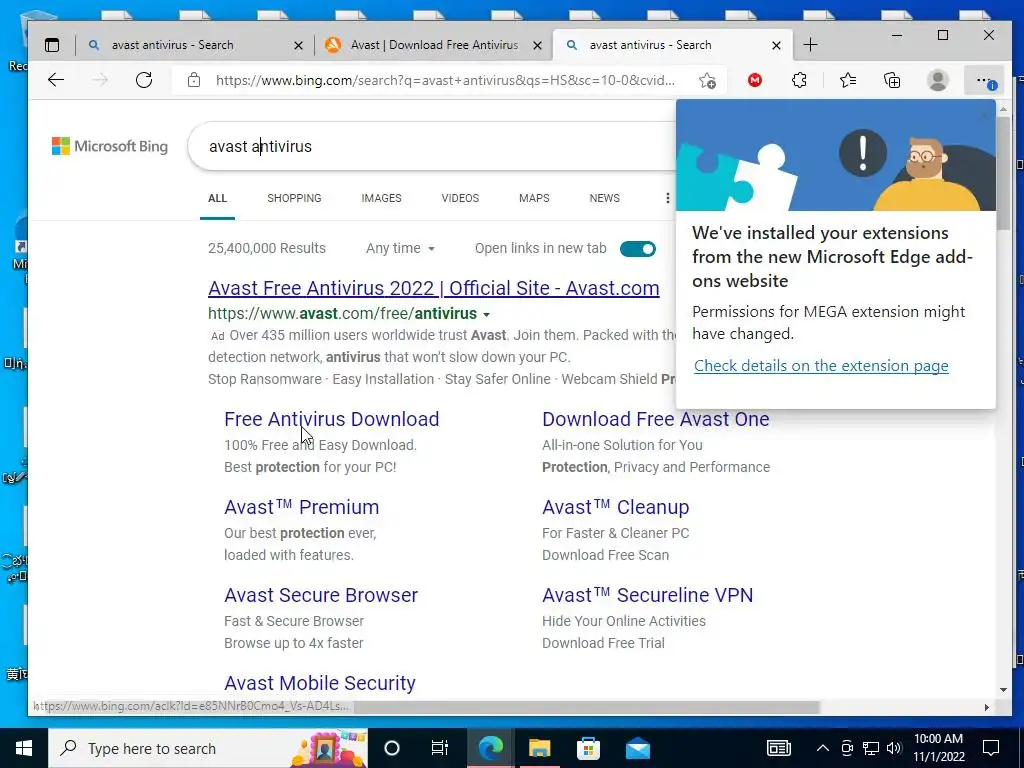Go back using the browser back arrow
This screenshot has height=768, width=1024.
click(x=56, y=80)
